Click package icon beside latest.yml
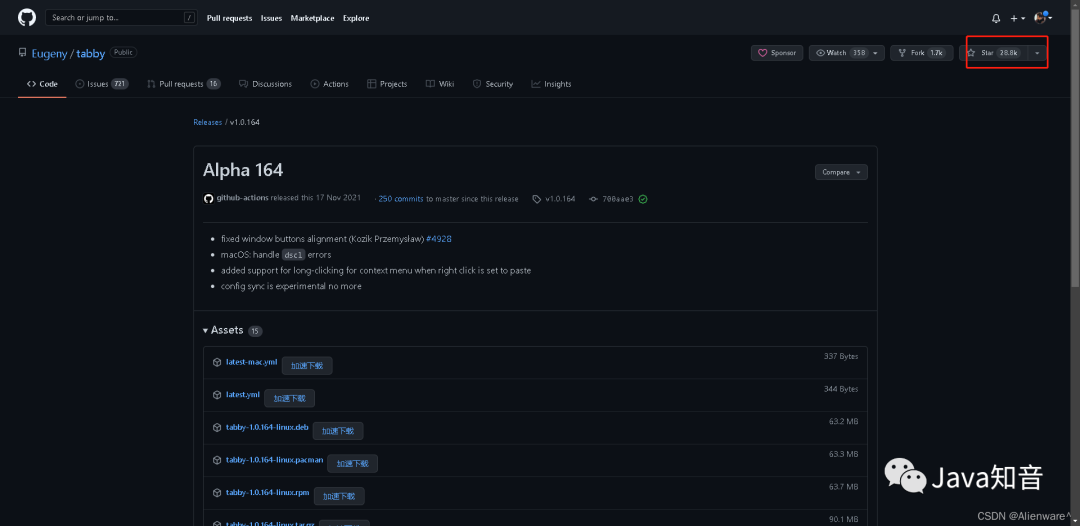1080x526 pixels. 217,394
